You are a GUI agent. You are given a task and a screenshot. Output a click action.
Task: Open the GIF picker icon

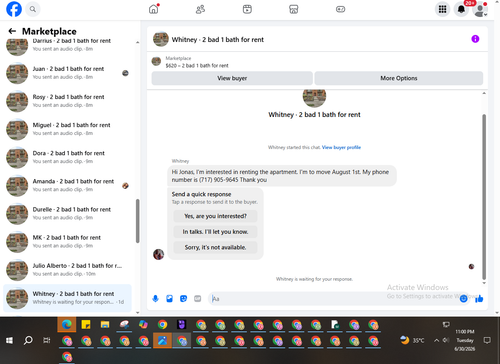(x=198, y=299)
